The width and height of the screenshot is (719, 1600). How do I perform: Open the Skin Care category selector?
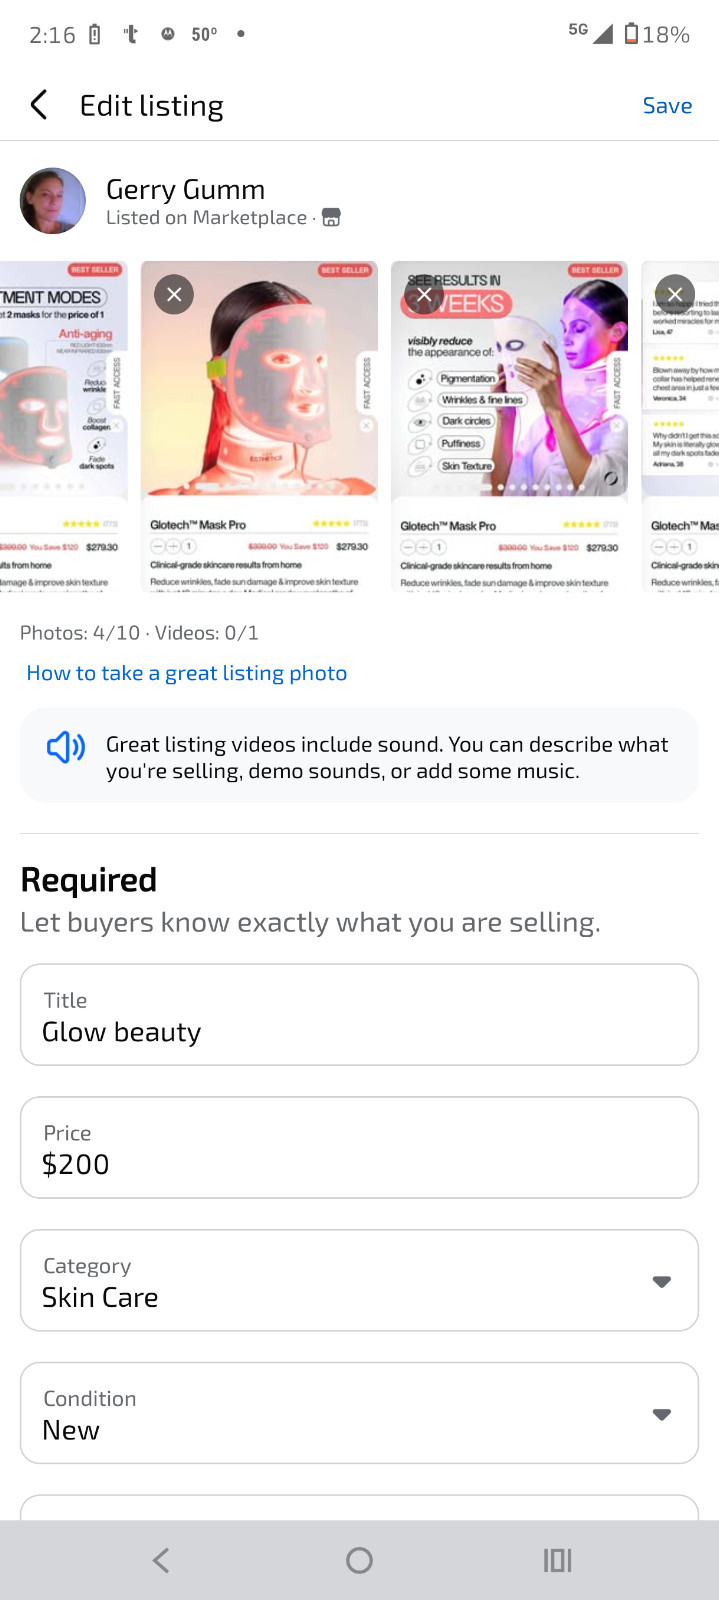pyautogui.click(x=359, y=1280)
